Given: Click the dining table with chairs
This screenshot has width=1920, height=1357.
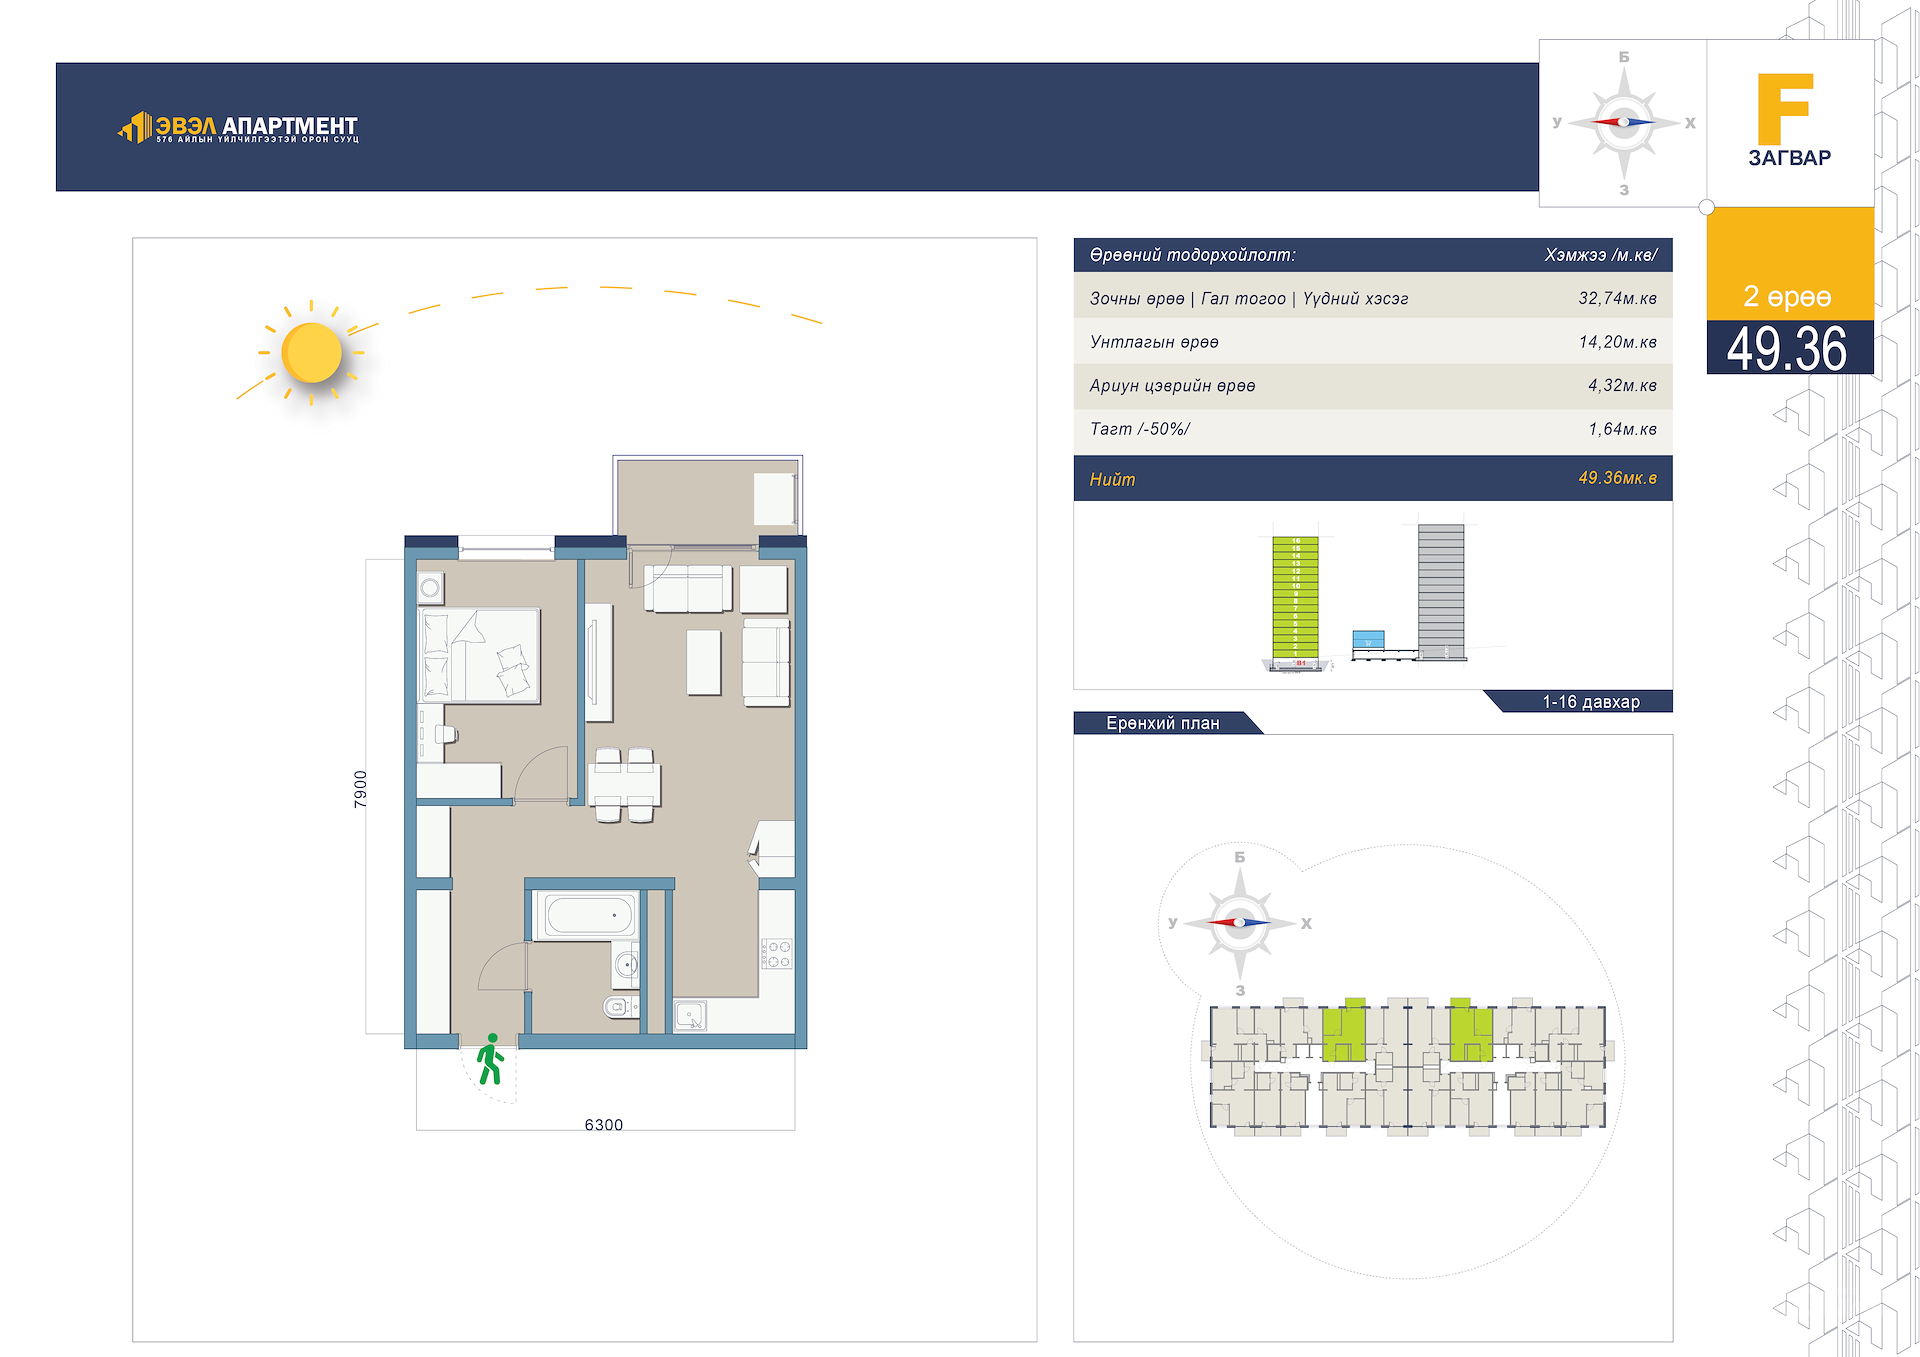Looking at the screenshot, I should click(625, 785).
